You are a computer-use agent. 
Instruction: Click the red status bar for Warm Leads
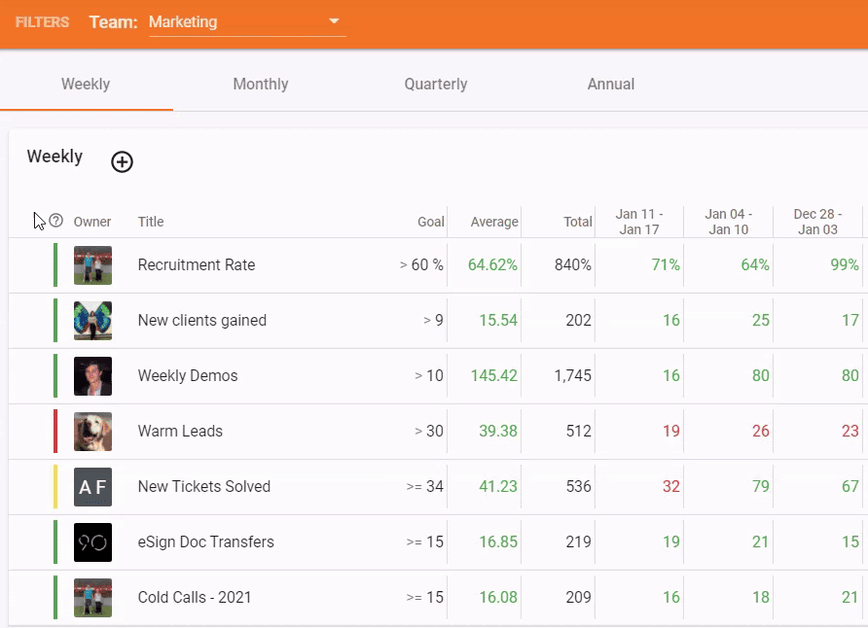(x=56, y=432)
